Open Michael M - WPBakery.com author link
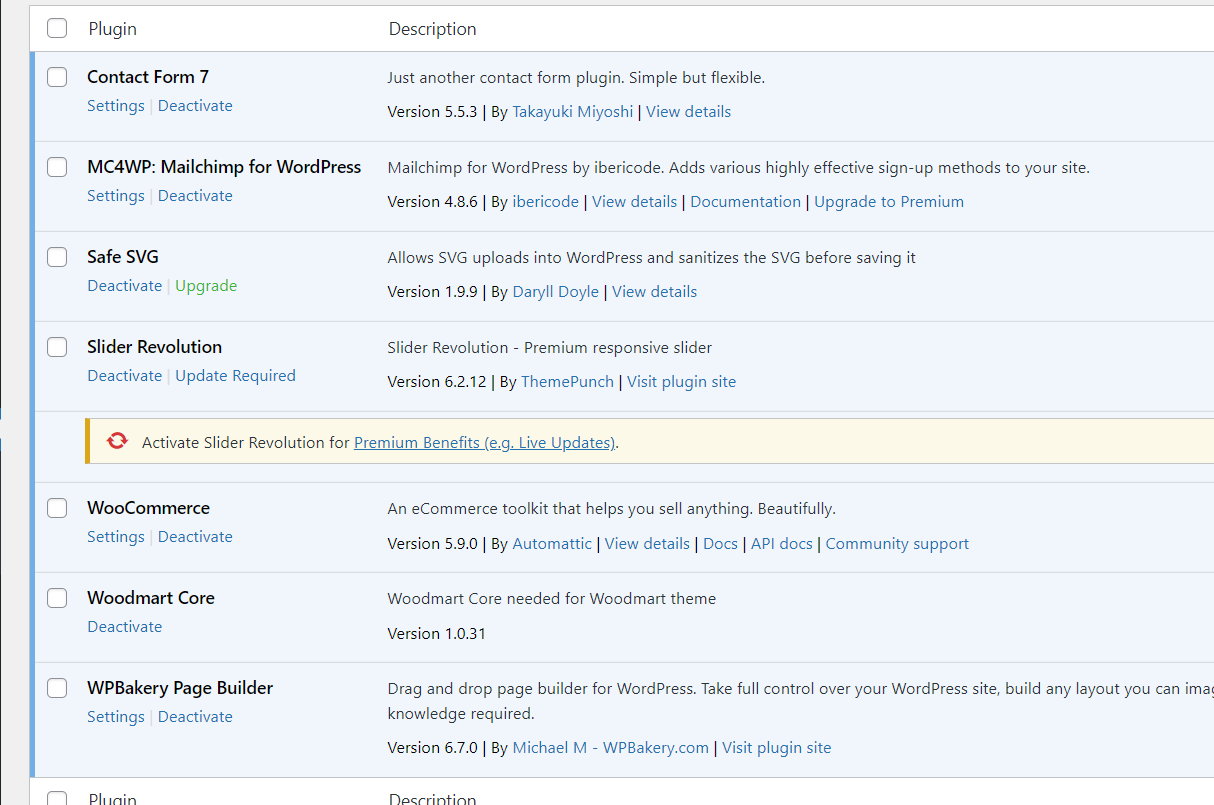The height and width of the screenshot is (805, 1214). [611, 748]
